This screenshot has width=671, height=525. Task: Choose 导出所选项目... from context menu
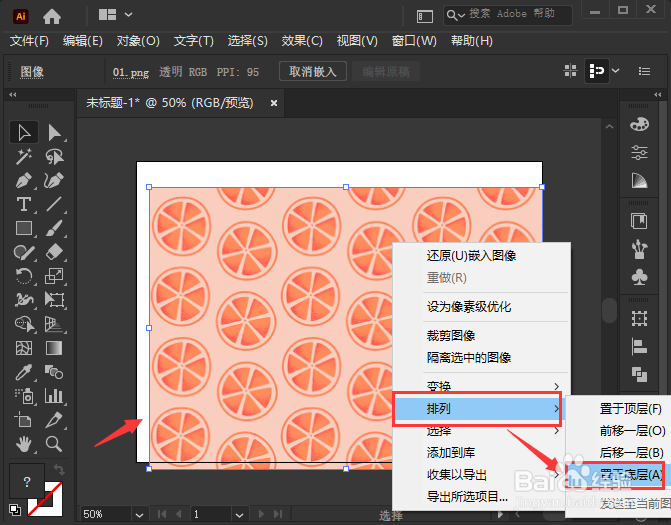click(x=467, y=497)
